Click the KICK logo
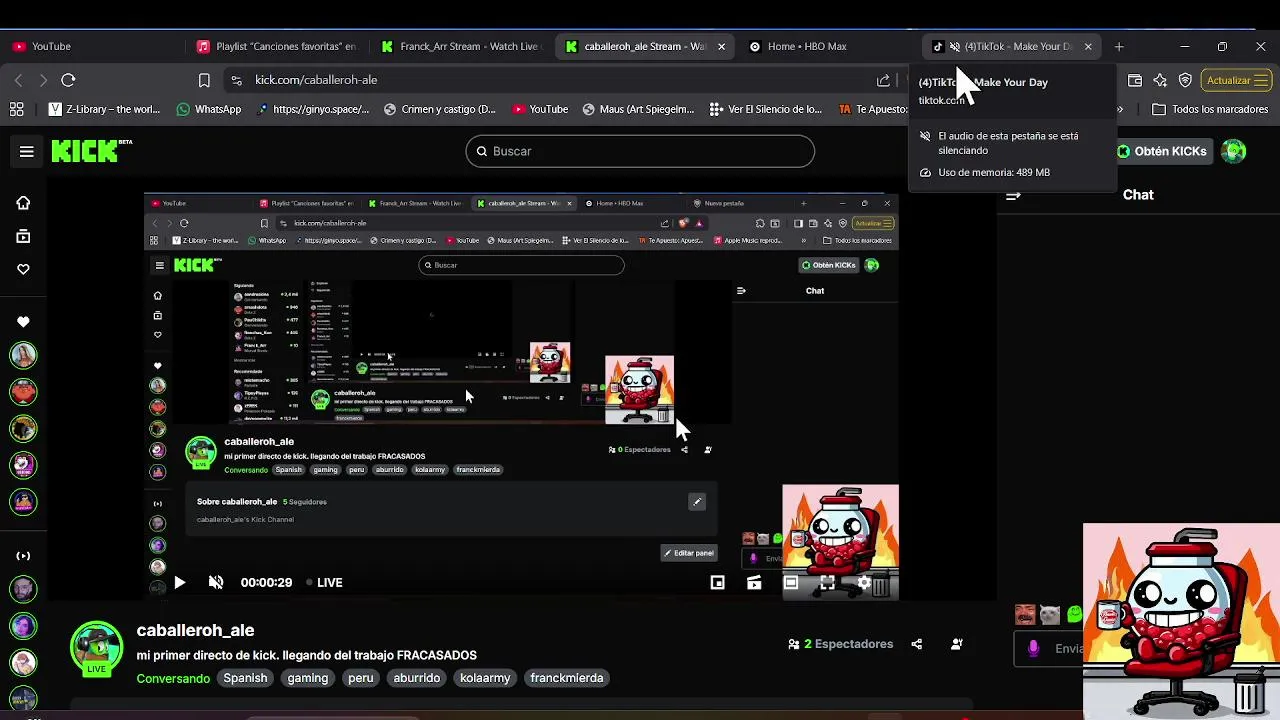Image resolution: width=1280 pixels, height=720 pixels. (91, 151)
